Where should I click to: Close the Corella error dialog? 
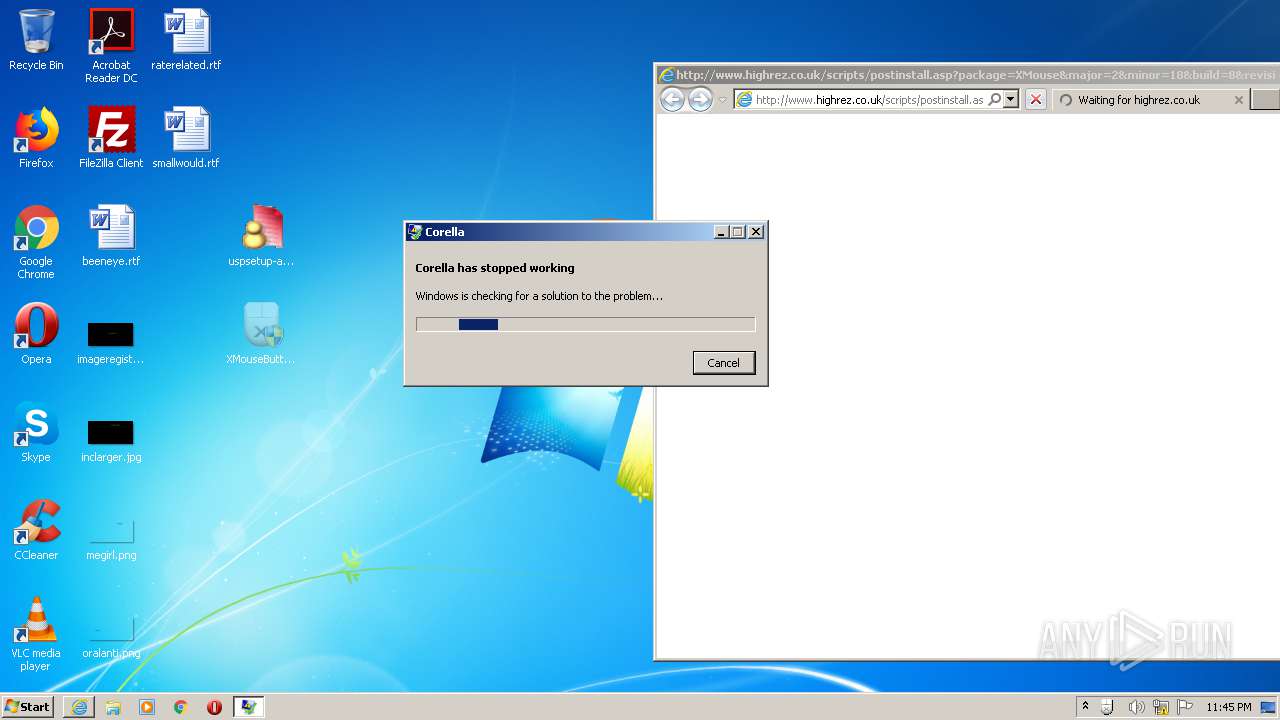(756, 232)
